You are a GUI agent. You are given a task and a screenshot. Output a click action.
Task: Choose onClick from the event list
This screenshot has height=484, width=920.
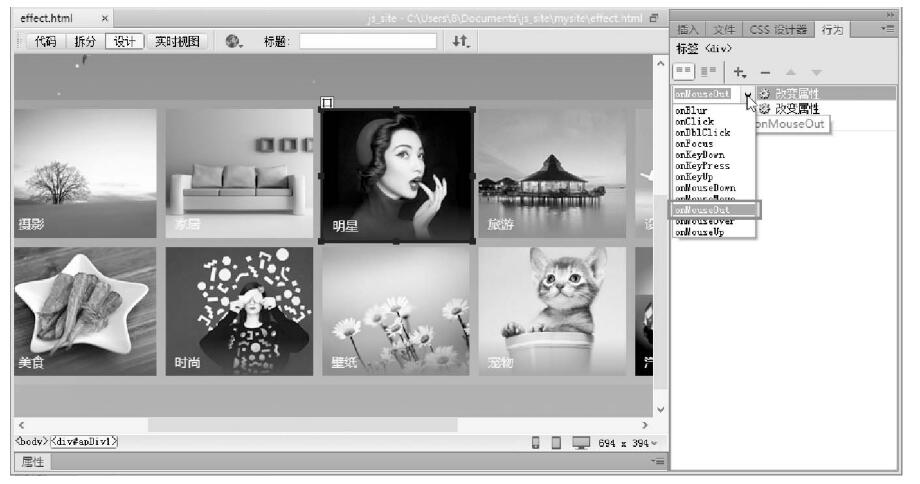[694, 122]
